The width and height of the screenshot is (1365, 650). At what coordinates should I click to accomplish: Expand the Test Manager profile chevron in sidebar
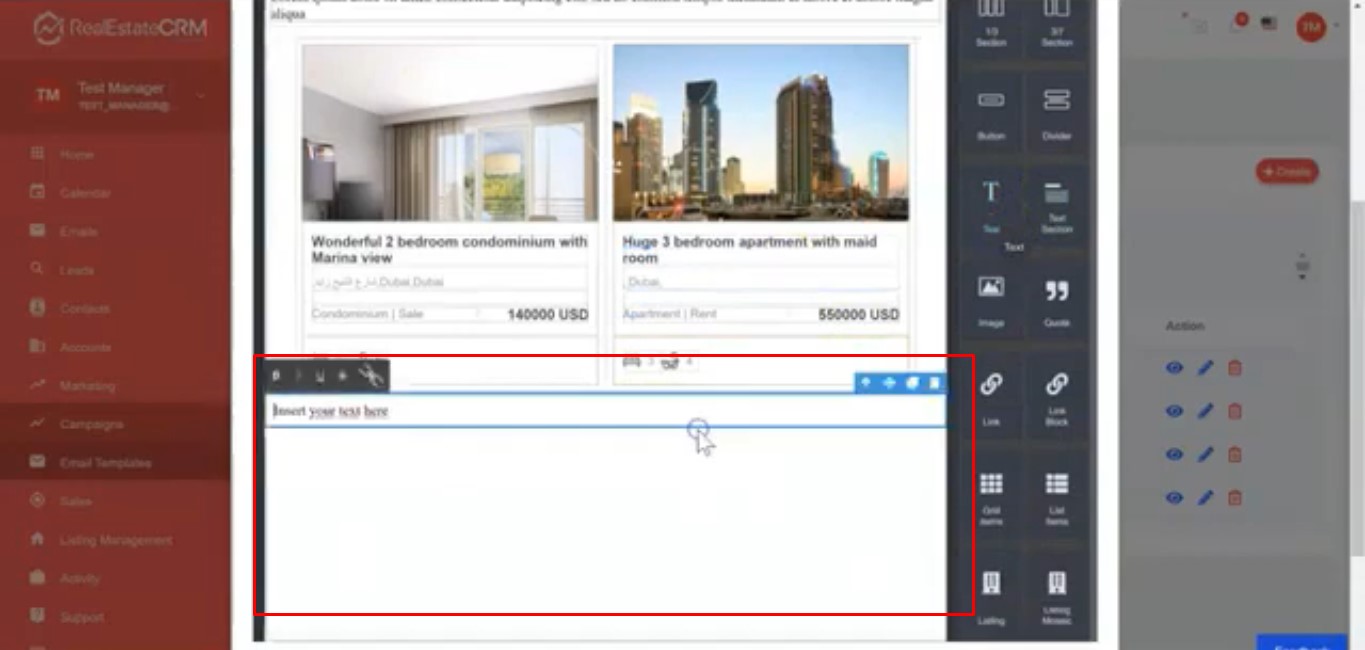point(201,96)
